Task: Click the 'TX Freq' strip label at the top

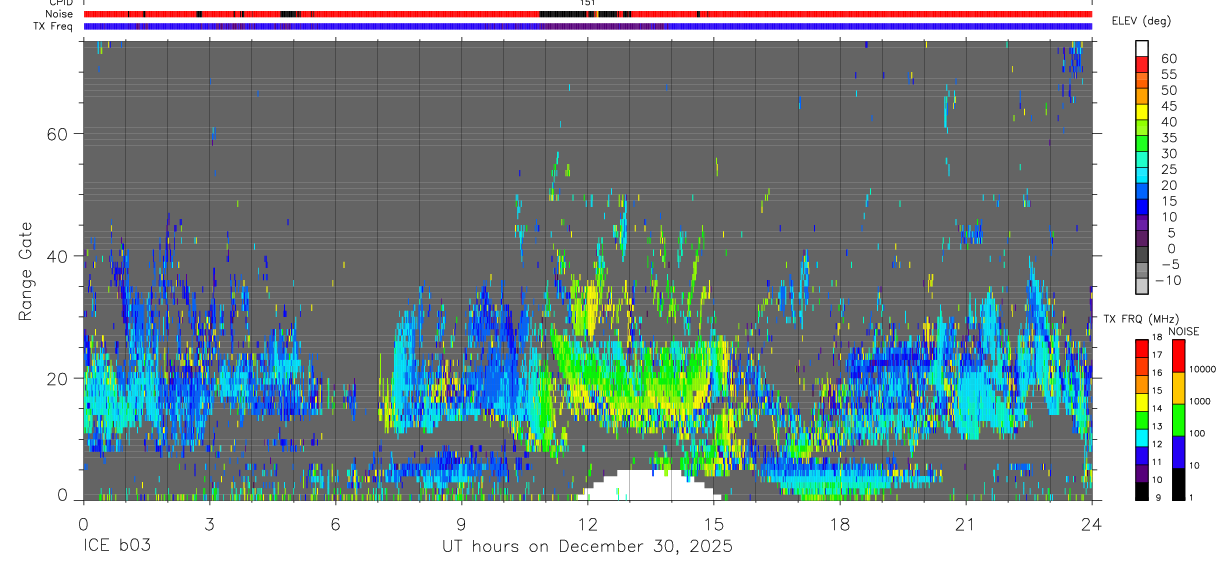Action: 54,26
